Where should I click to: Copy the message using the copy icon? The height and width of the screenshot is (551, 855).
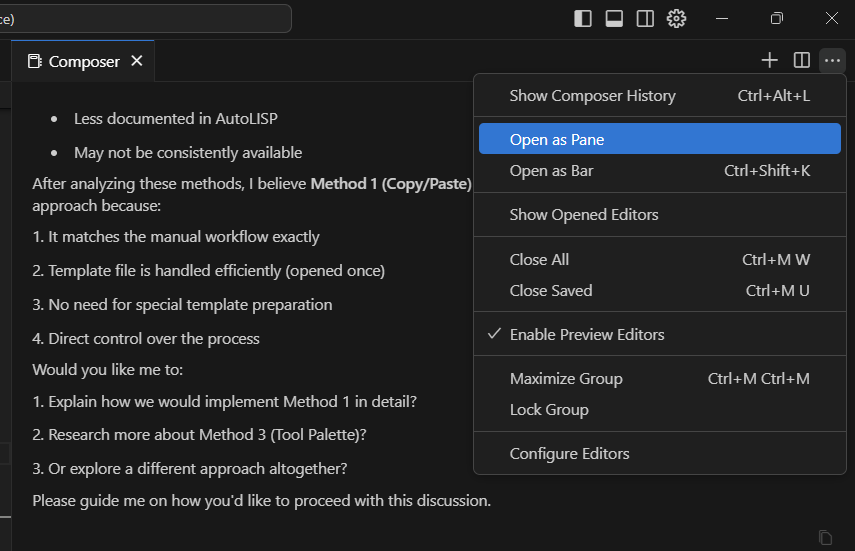coord(825,537)
